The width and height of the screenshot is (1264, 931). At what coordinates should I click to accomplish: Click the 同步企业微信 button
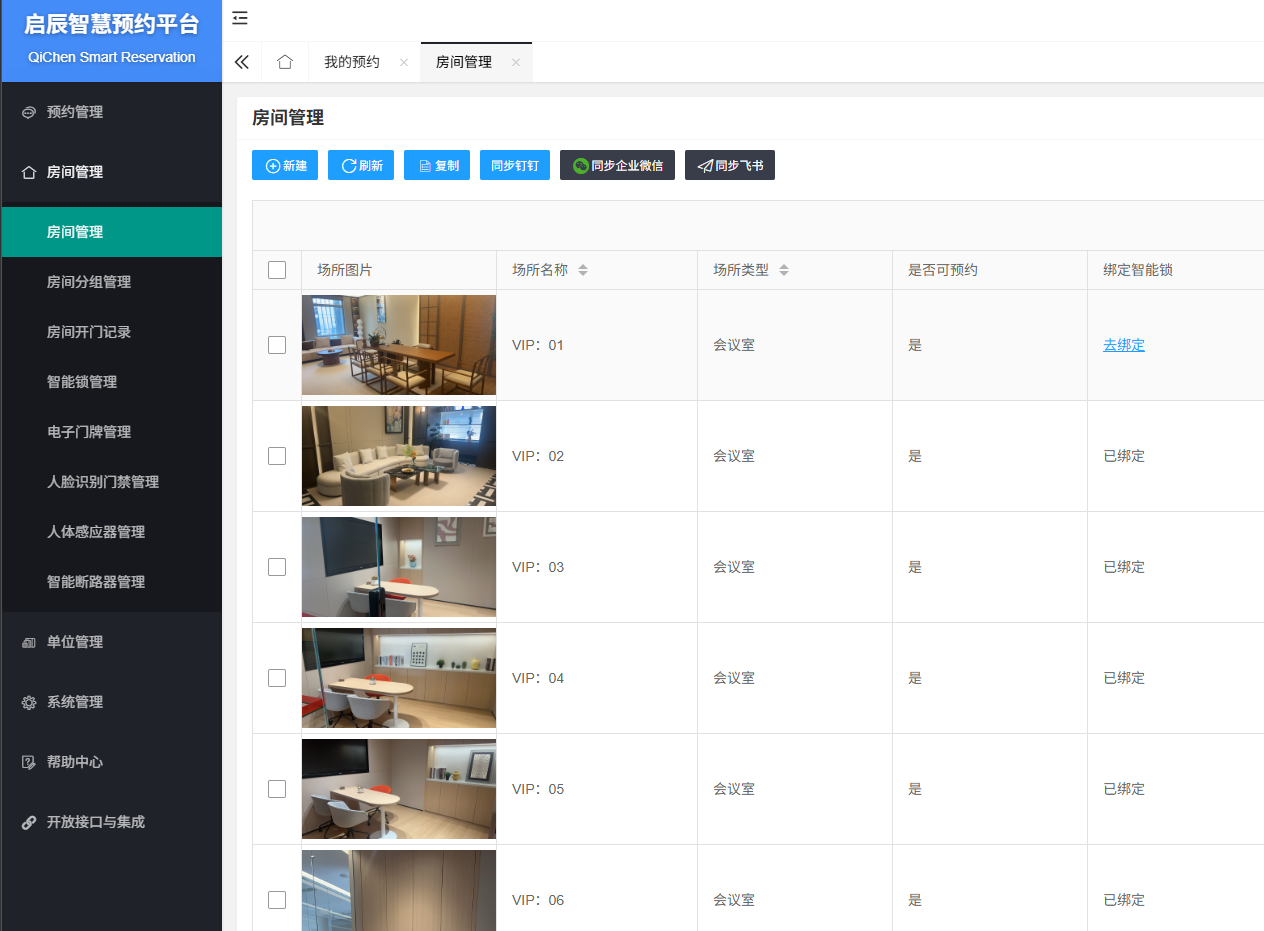point(617,166)
